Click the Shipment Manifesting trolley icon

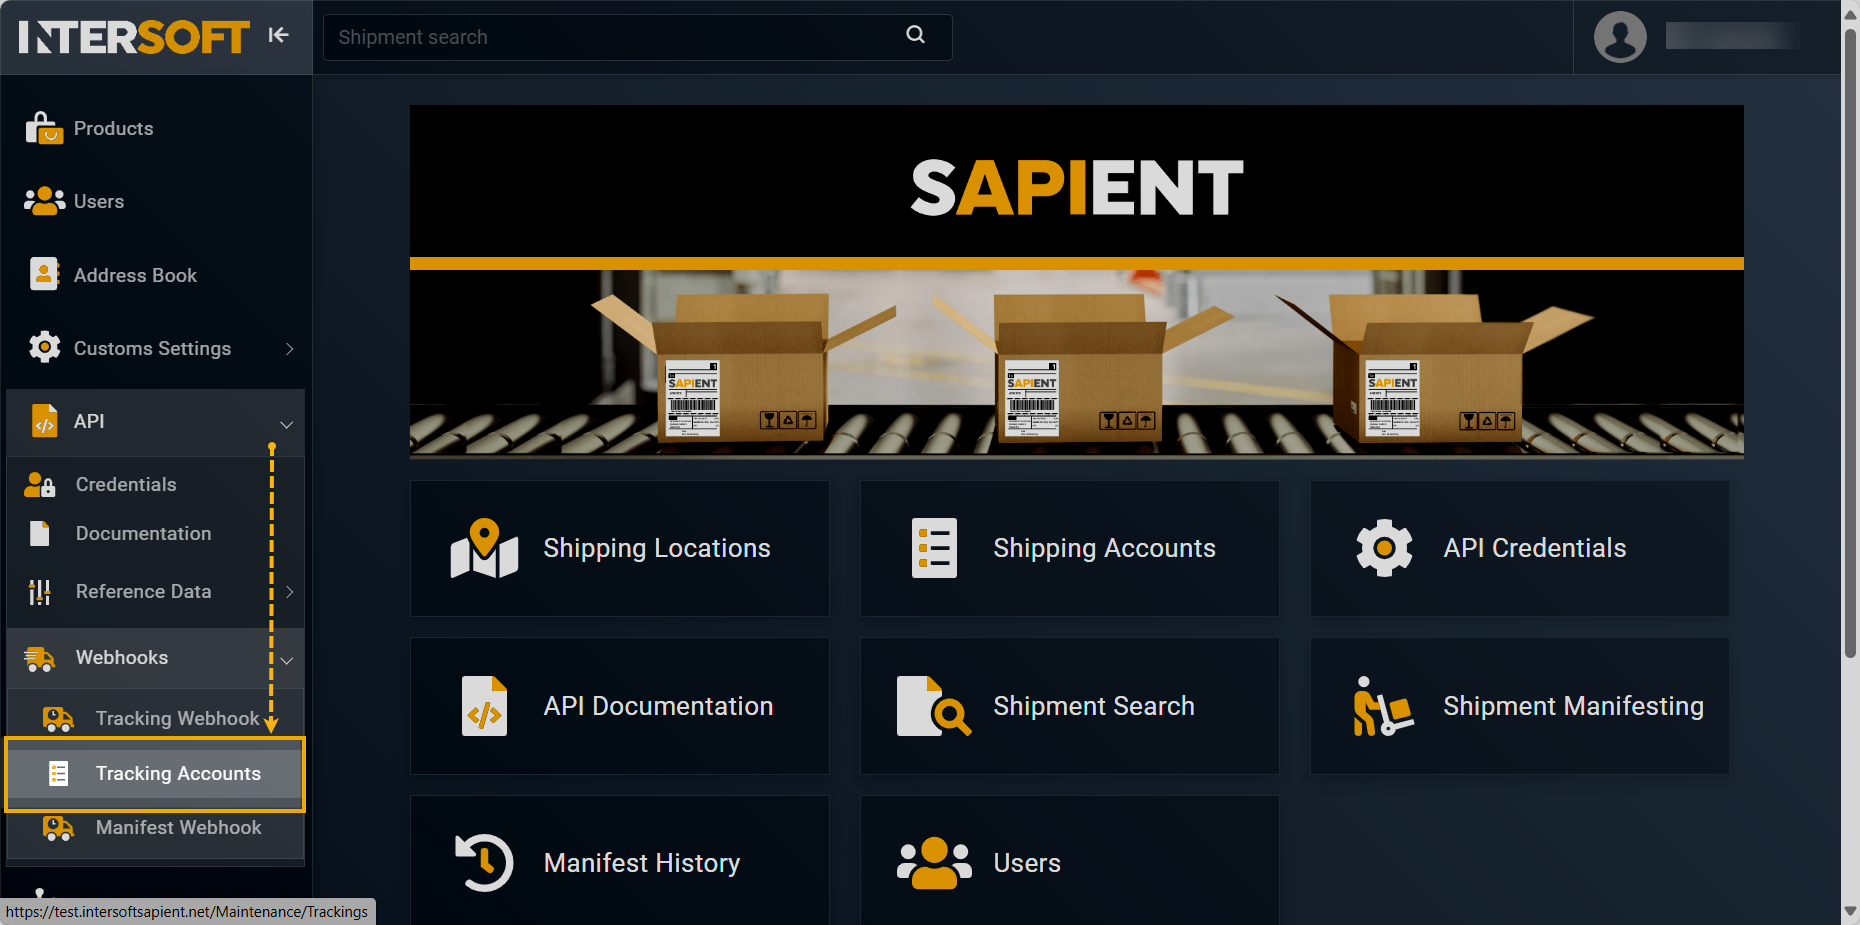click(1384, 706)
